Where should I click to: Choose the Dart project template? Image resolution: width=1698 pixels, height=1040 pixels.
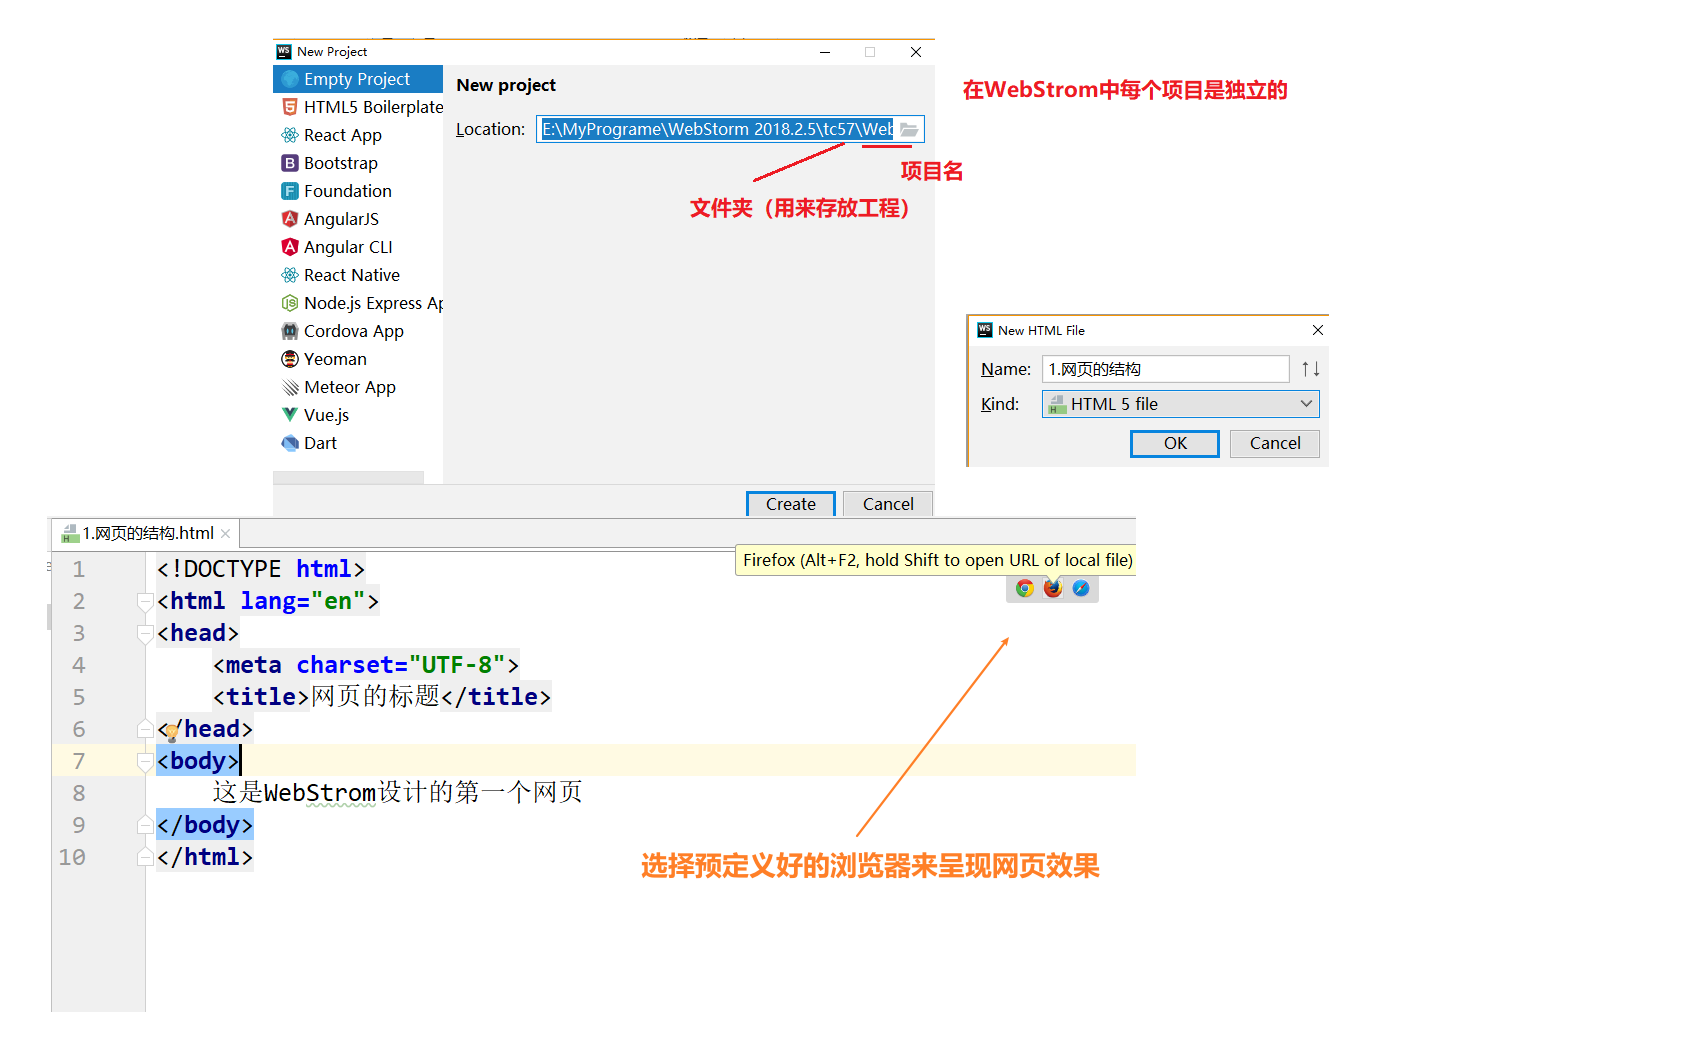357,443
